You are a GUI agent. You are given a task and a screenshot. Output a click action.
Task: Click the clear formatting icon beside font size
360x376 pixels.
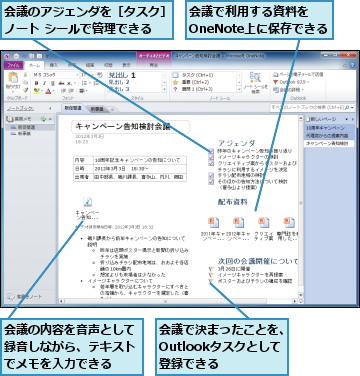(99, 75)
